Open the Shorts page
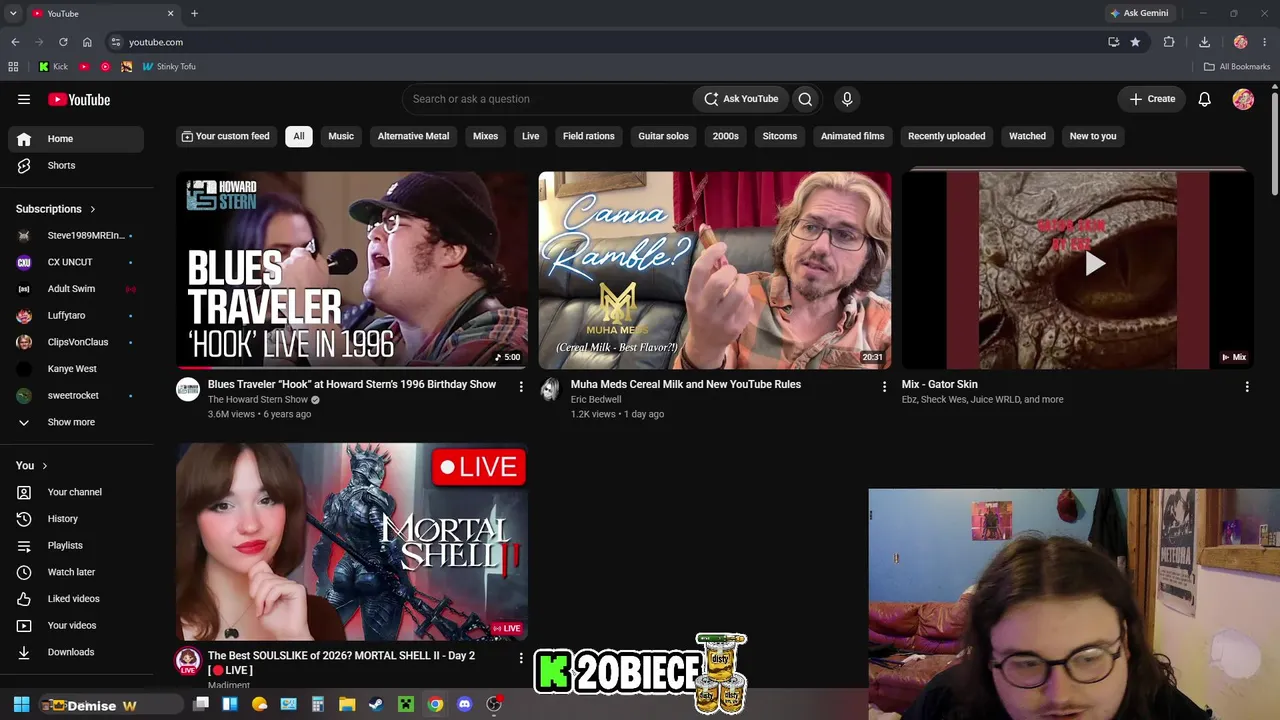Viewport: 1280px width, 720px height. [76, 166]
